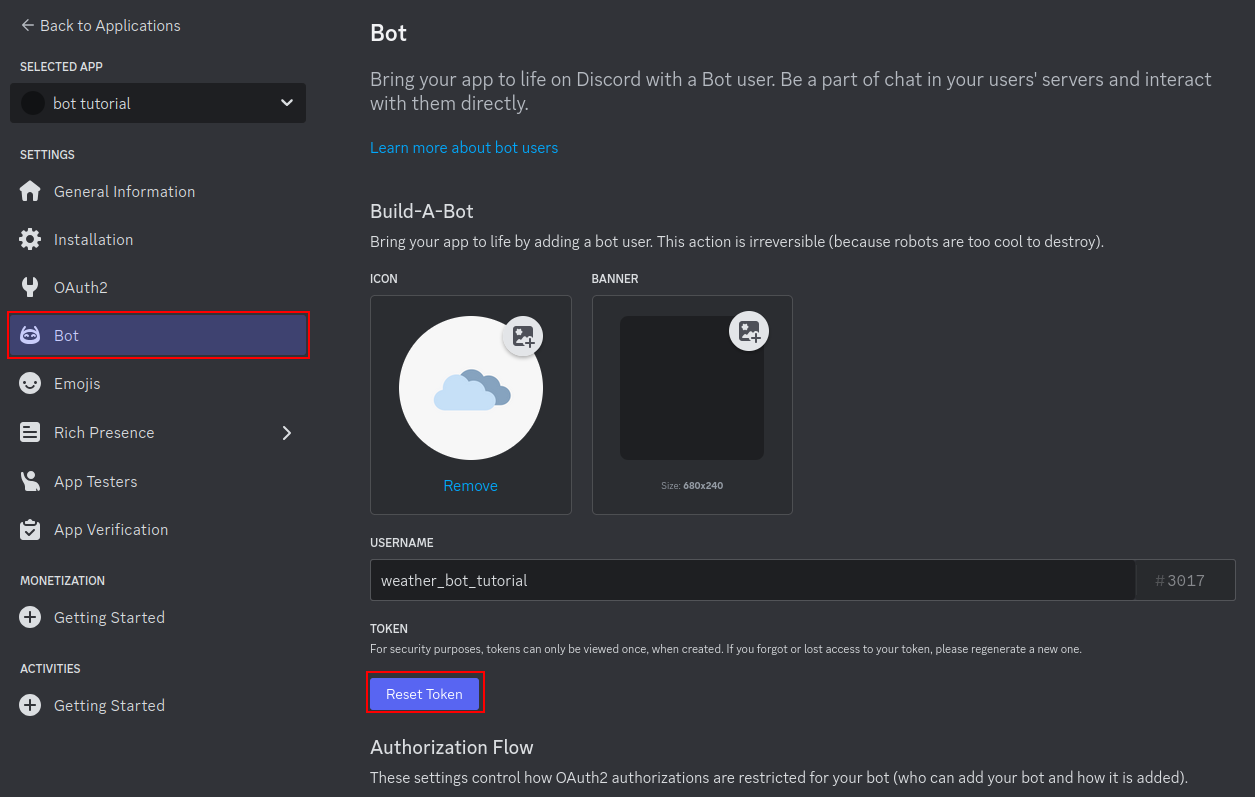Open the selected app dropdown

[x=158, y=103]
